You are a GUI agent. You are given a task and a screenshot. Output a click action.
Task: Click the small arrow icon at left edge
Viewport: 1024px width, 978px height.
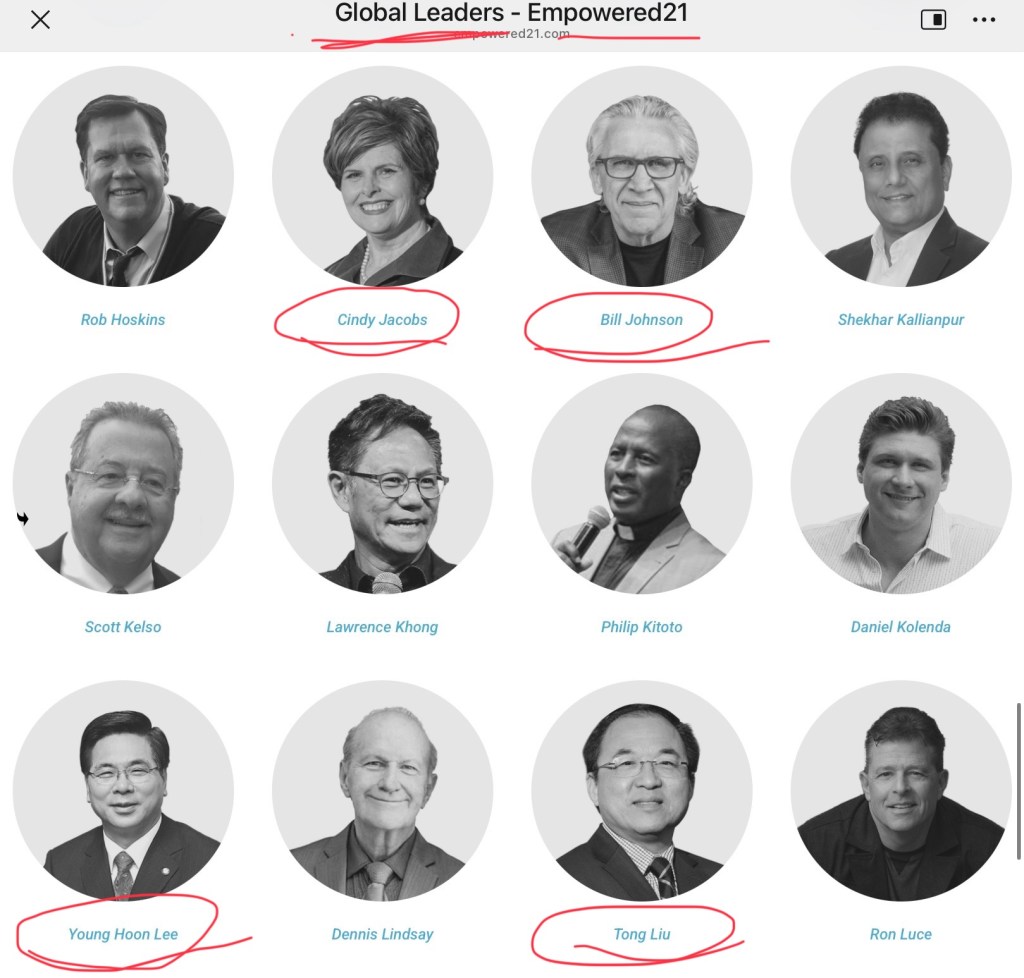click(x=23, y=519)
